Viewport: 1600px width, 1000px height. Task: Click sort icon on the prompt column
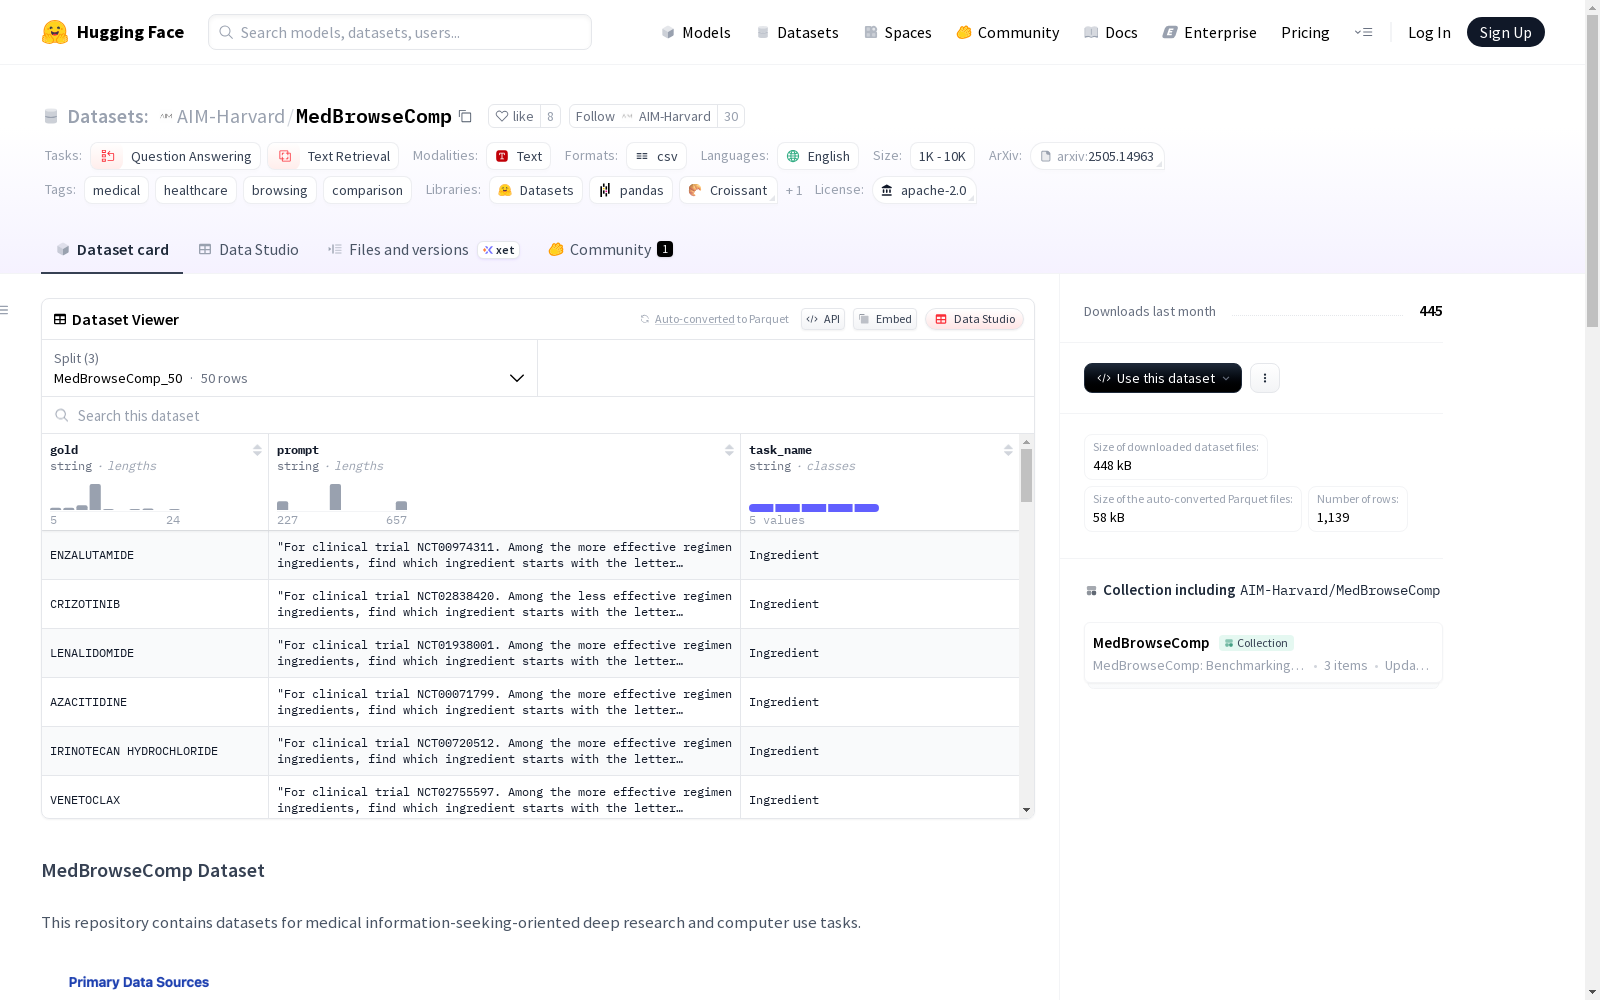[729, 450]
